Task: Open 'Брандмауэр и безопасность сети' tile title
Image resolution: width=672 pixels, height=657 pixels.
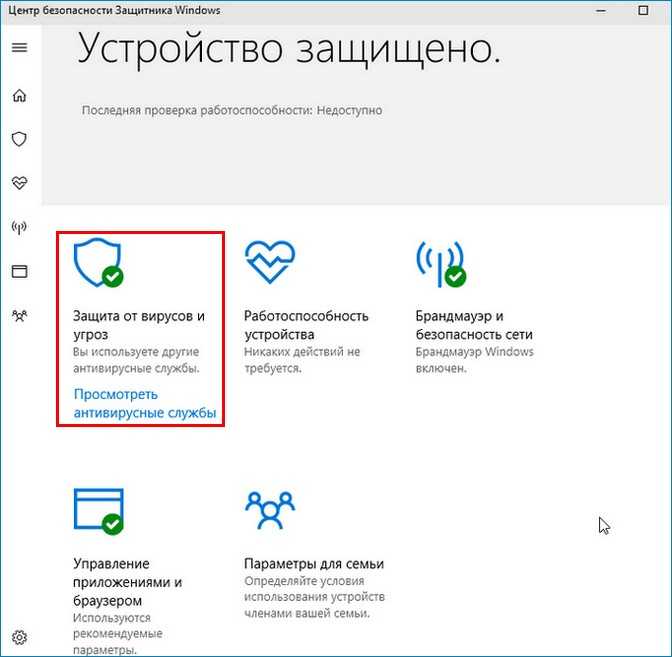Action: point(474,325)
